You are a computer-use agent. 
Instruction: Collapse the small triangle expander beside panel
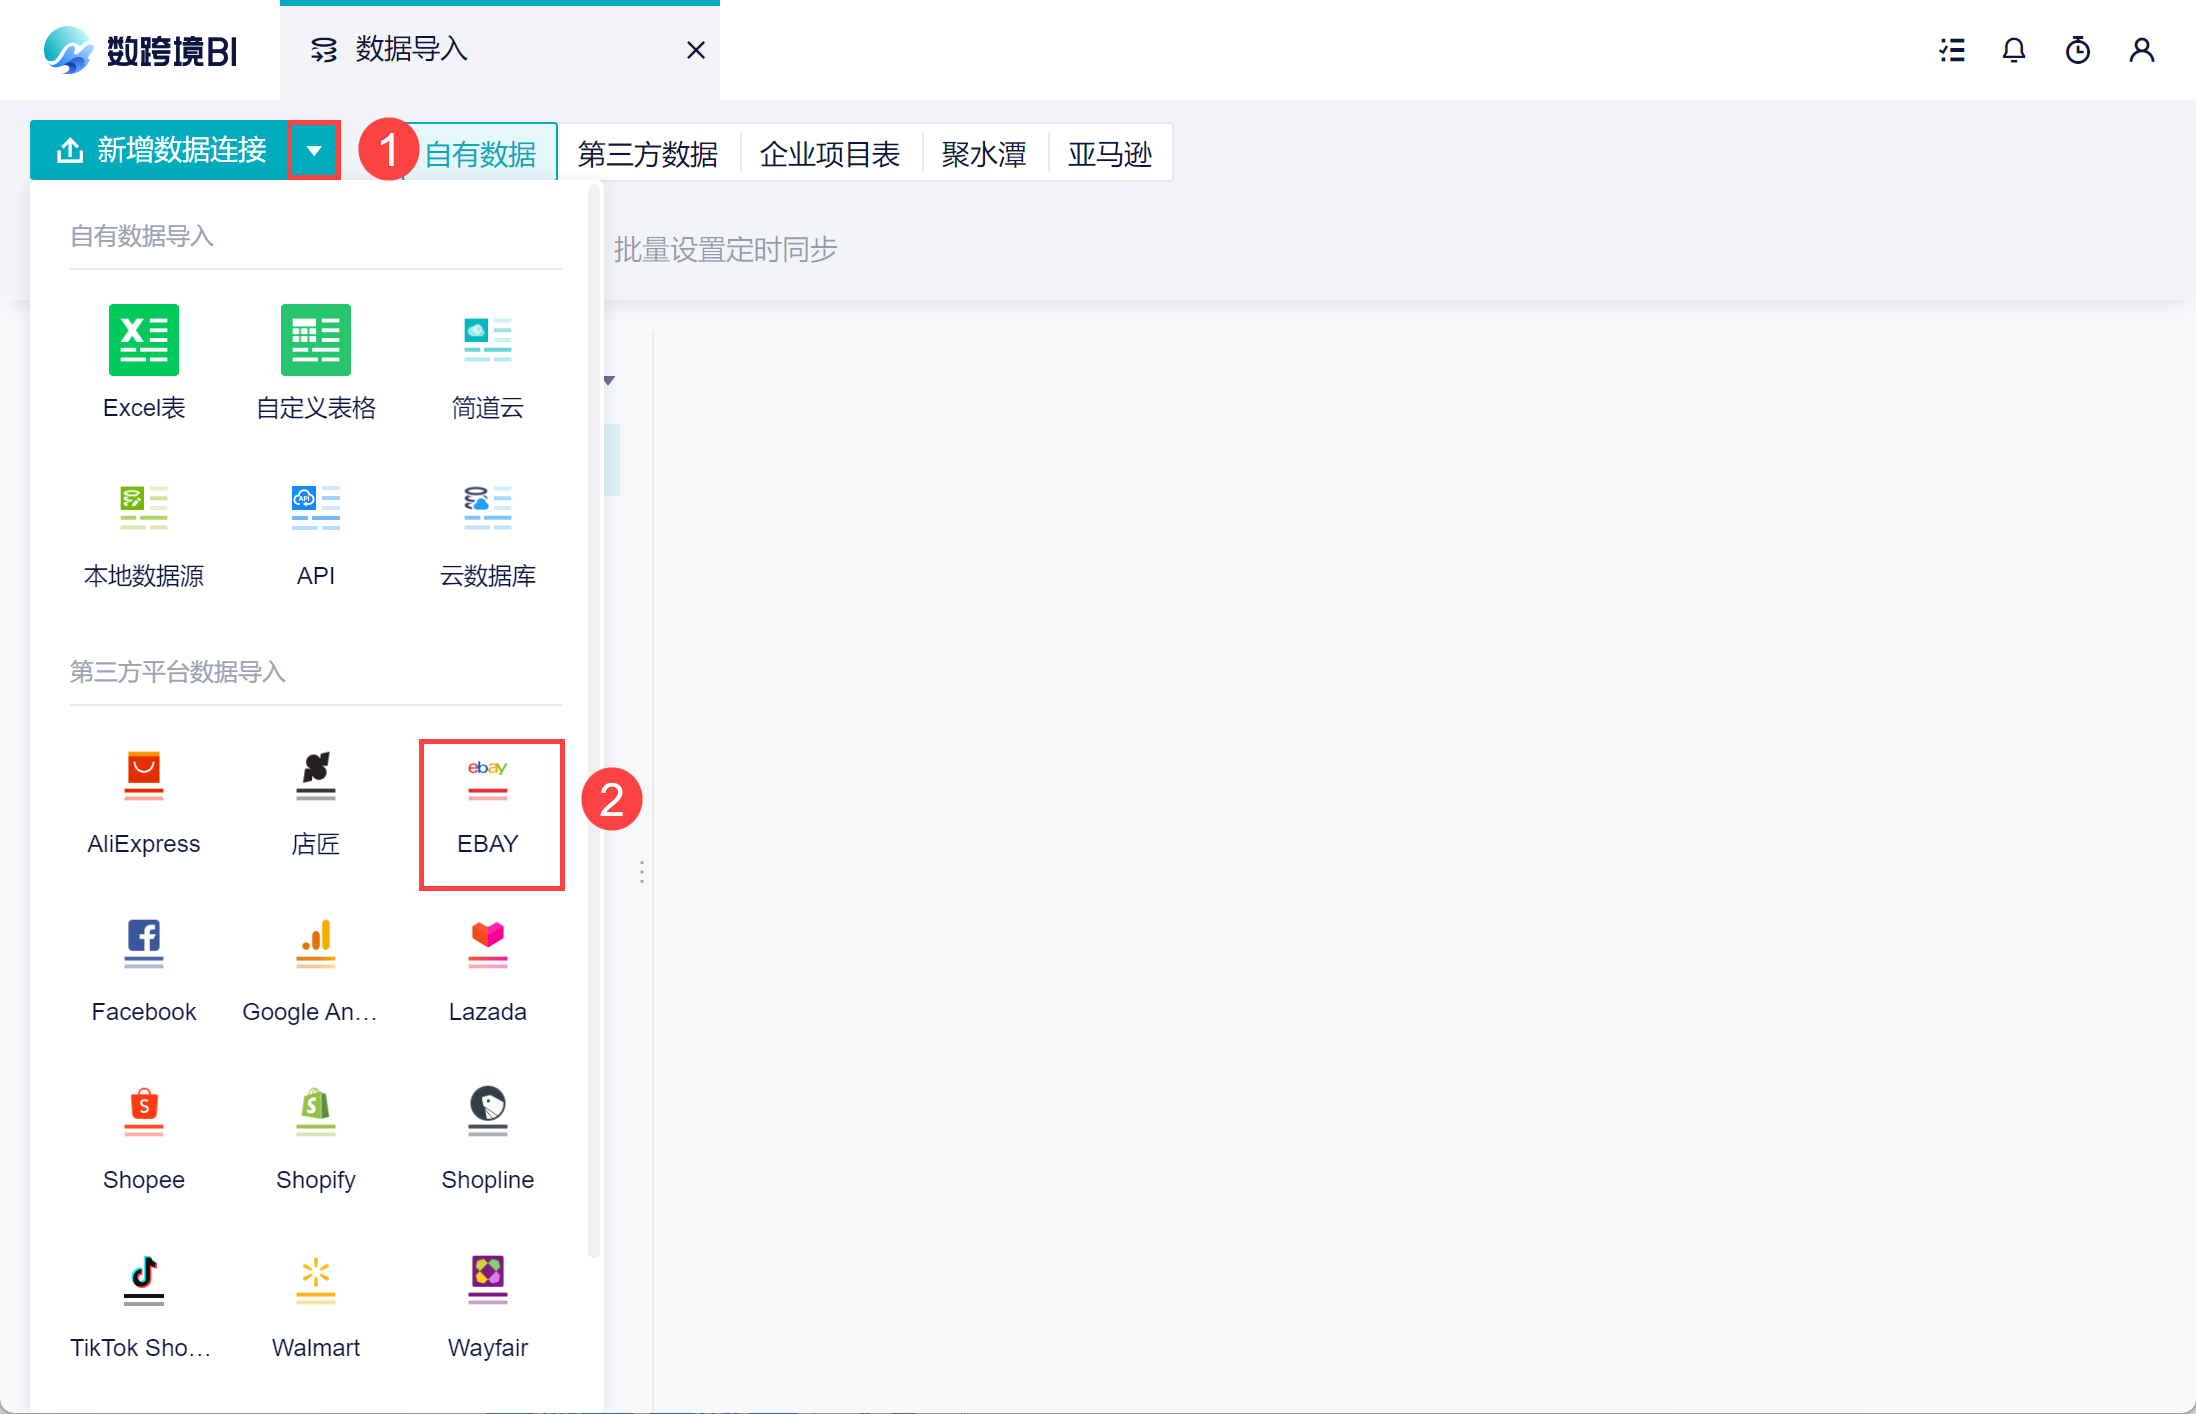[x=609, y=380]
